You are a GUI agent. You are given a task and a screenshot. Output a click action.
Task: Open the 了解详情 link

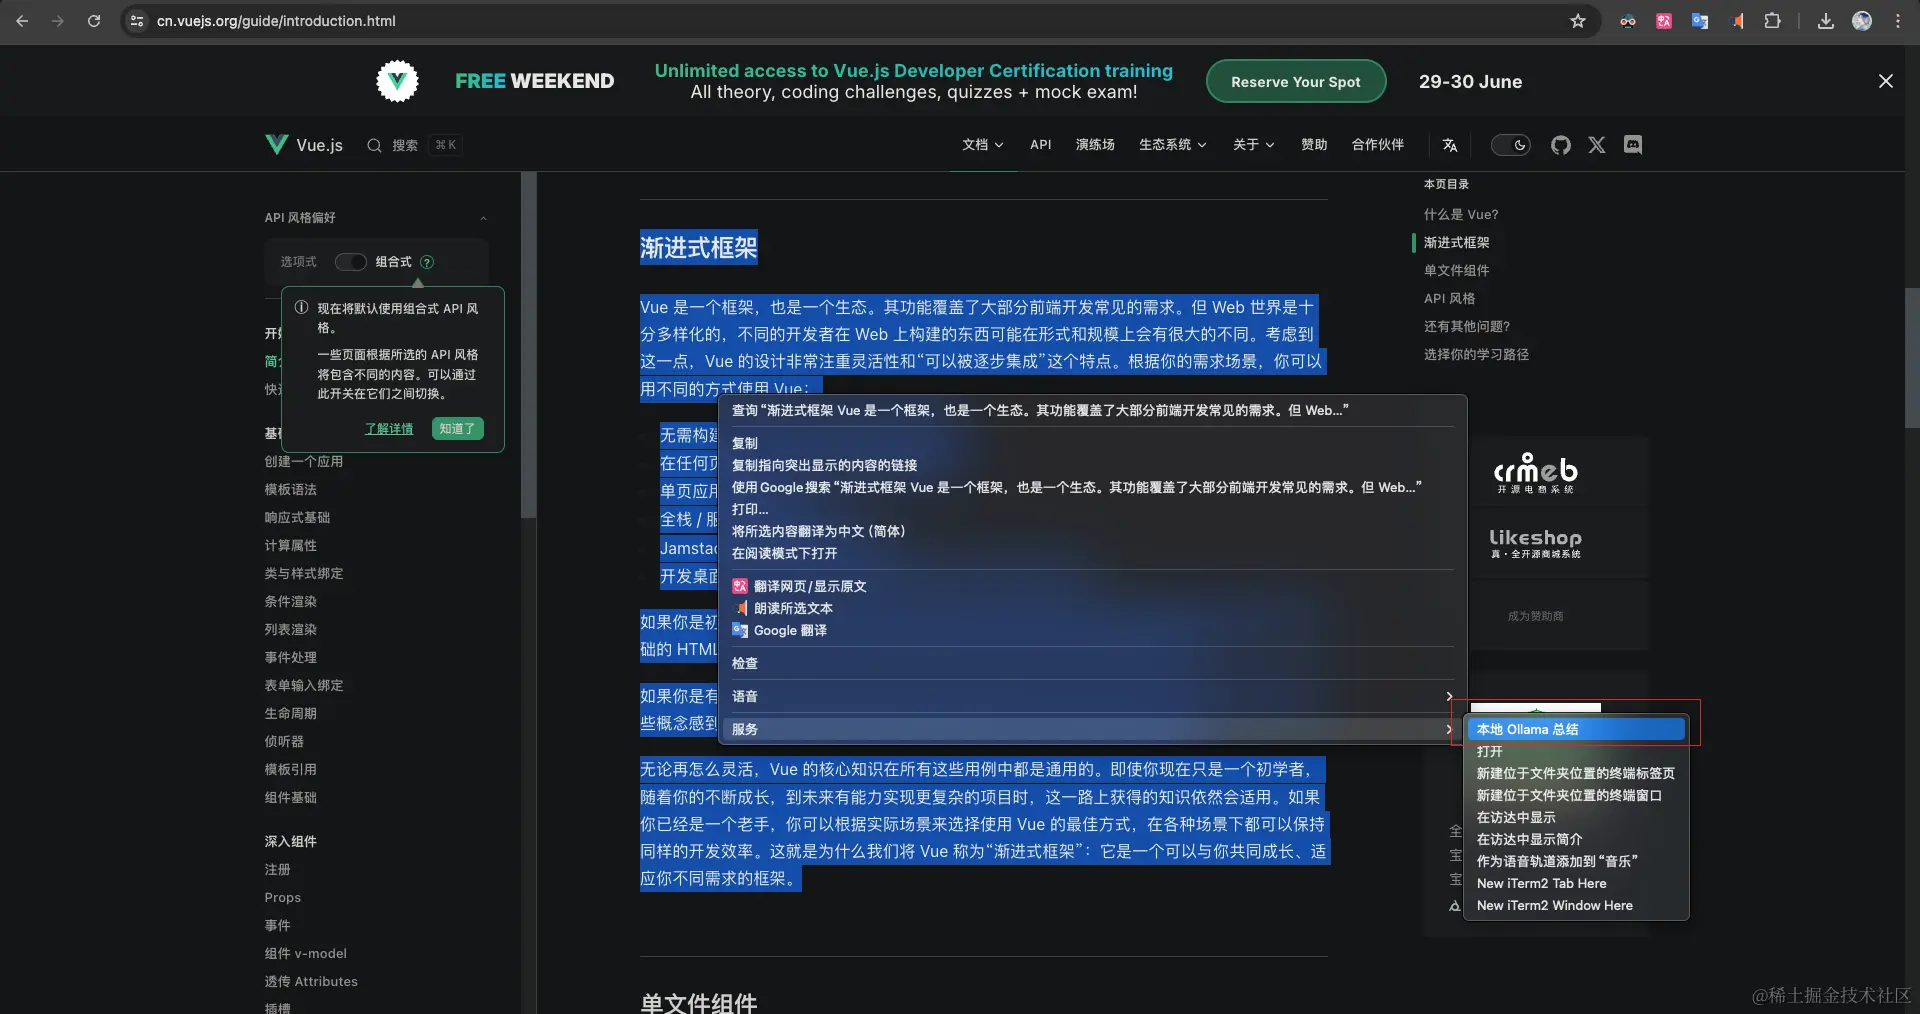coord(389,429)
